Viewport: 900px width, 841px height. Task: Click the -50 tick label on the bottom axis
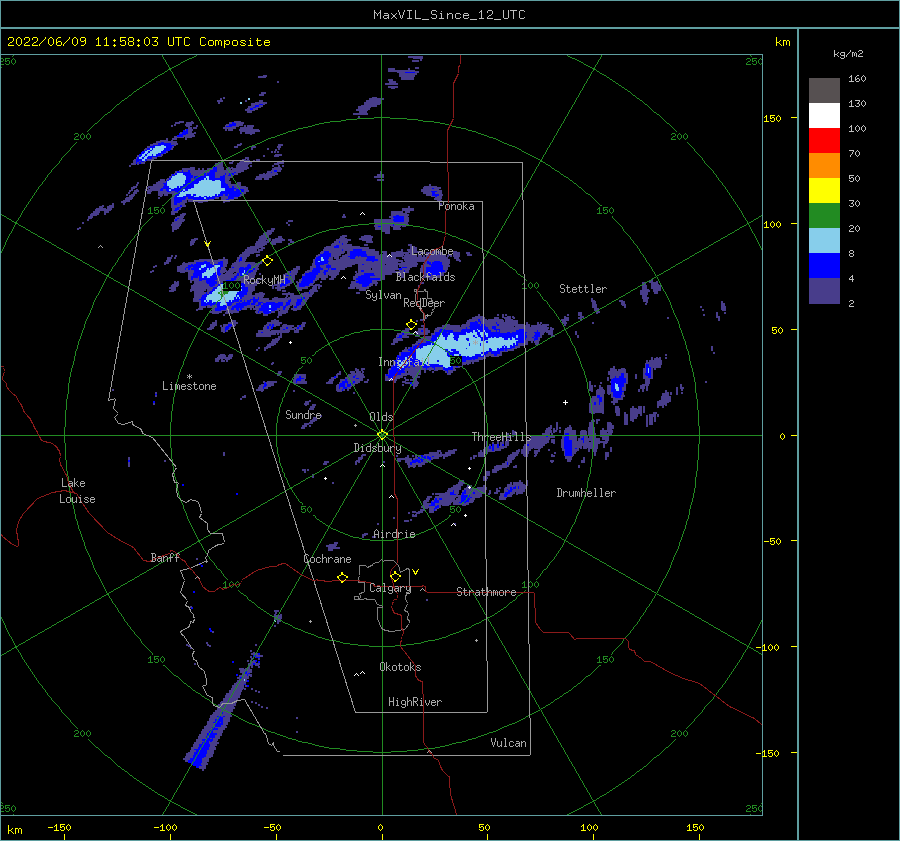tap(272, 827)
